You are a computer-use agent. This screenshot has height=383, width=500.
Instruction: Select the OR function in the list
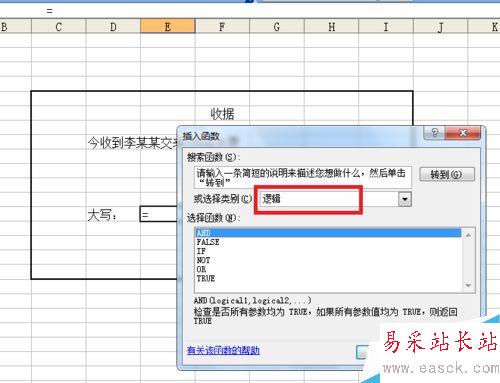tap(328, 269)
